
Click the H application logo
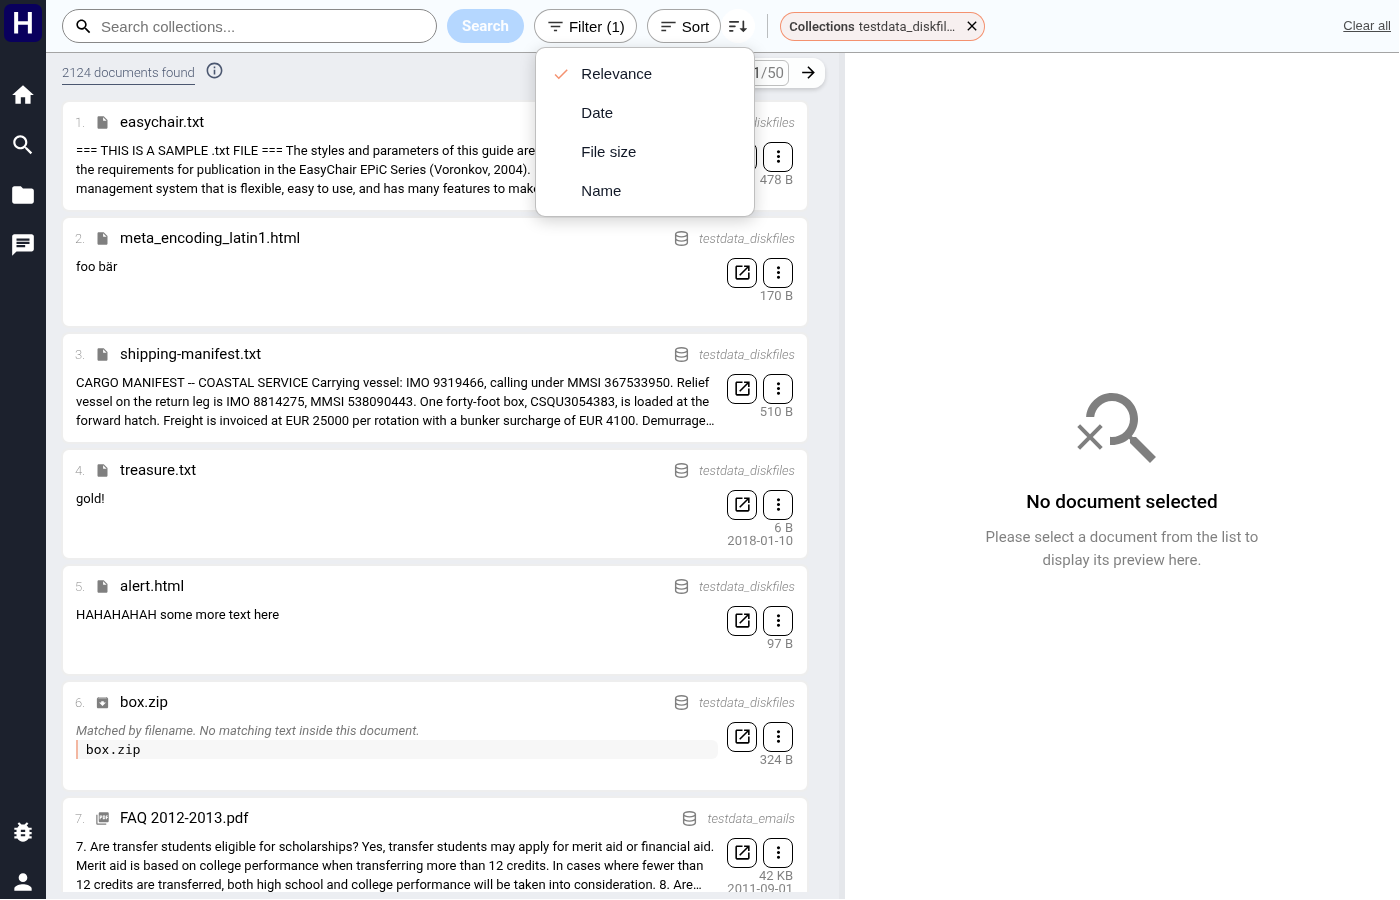23,22
